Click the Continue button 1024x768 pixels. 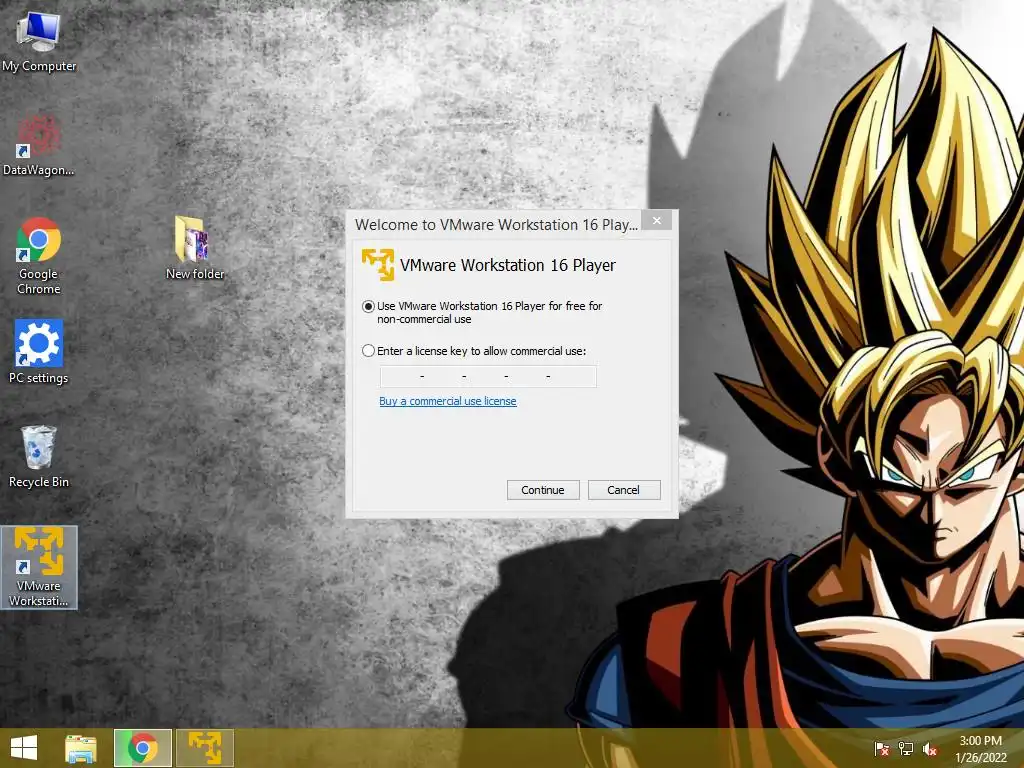[x=543, y=490]
